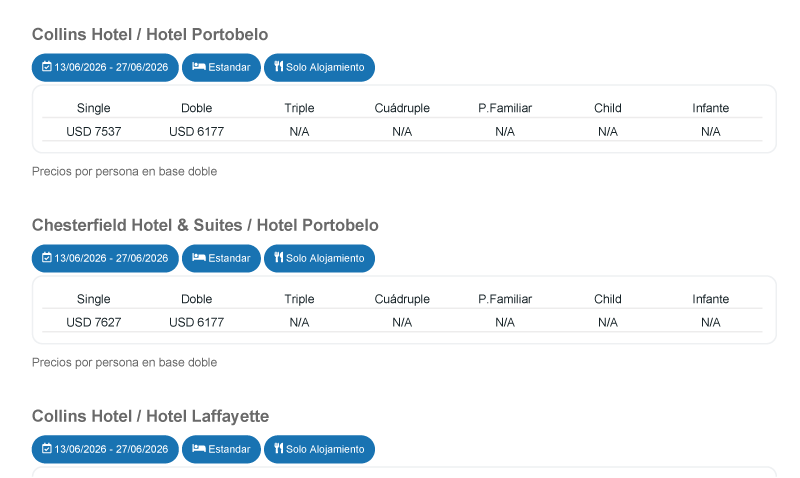800x478 pixels.
Task: Click Triple column header in first table
Action: point(299,108)
